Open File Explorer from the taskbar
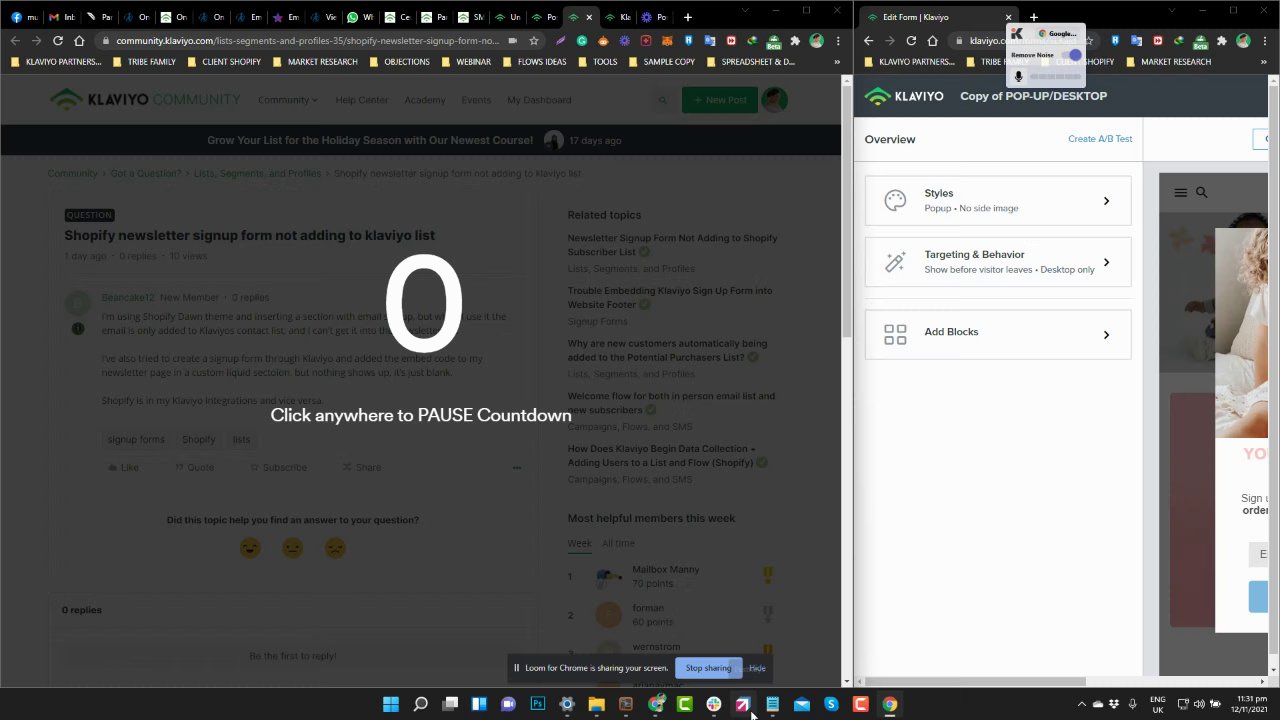 tap(596, 704)
